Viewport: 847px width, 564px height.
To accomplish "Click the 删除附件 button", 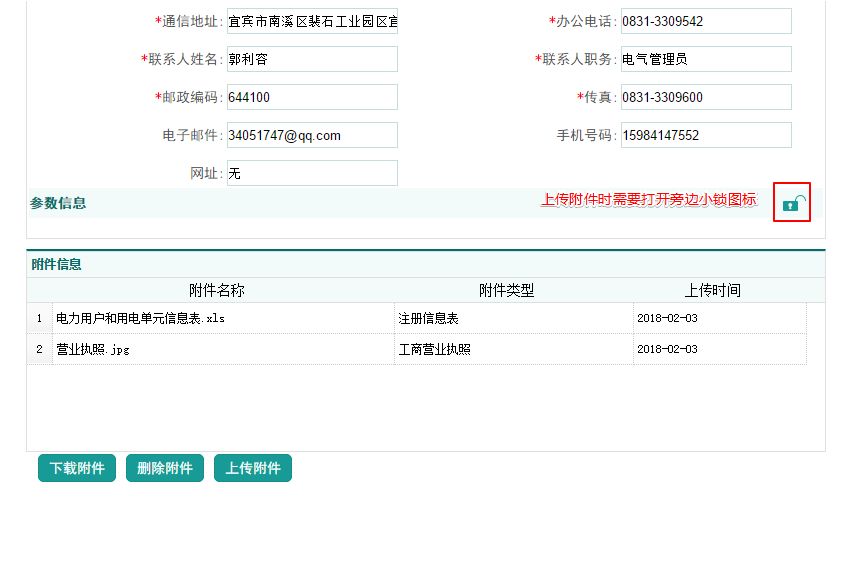I will point(165,468).
